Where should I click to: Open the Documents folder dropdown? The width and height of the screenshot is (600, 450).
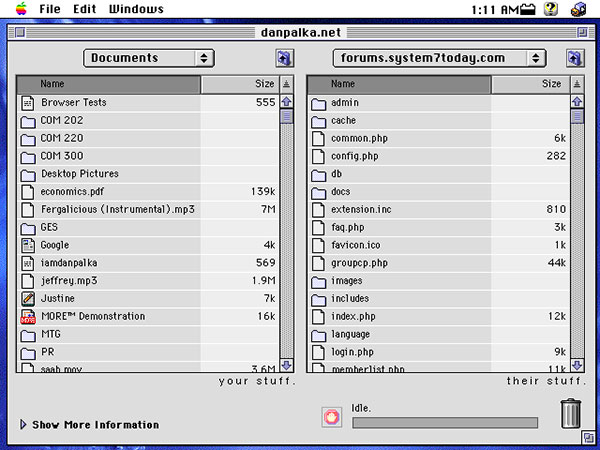pos(149,58)
